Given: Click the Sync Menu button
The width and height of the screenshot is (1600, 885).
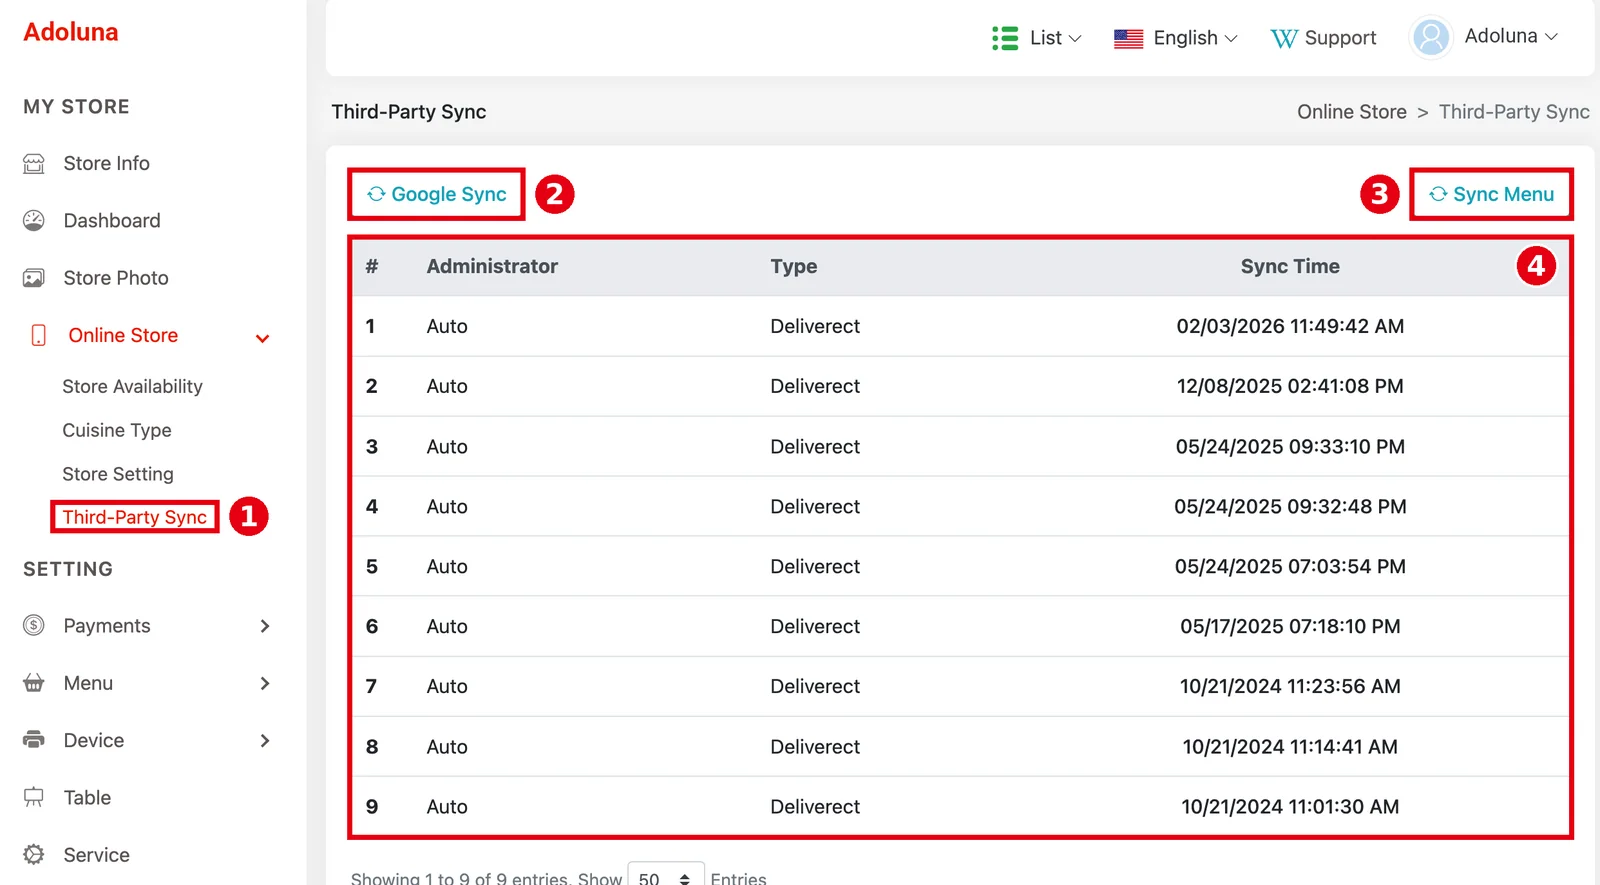Looking at the screenshot, I should [1492, 194].
